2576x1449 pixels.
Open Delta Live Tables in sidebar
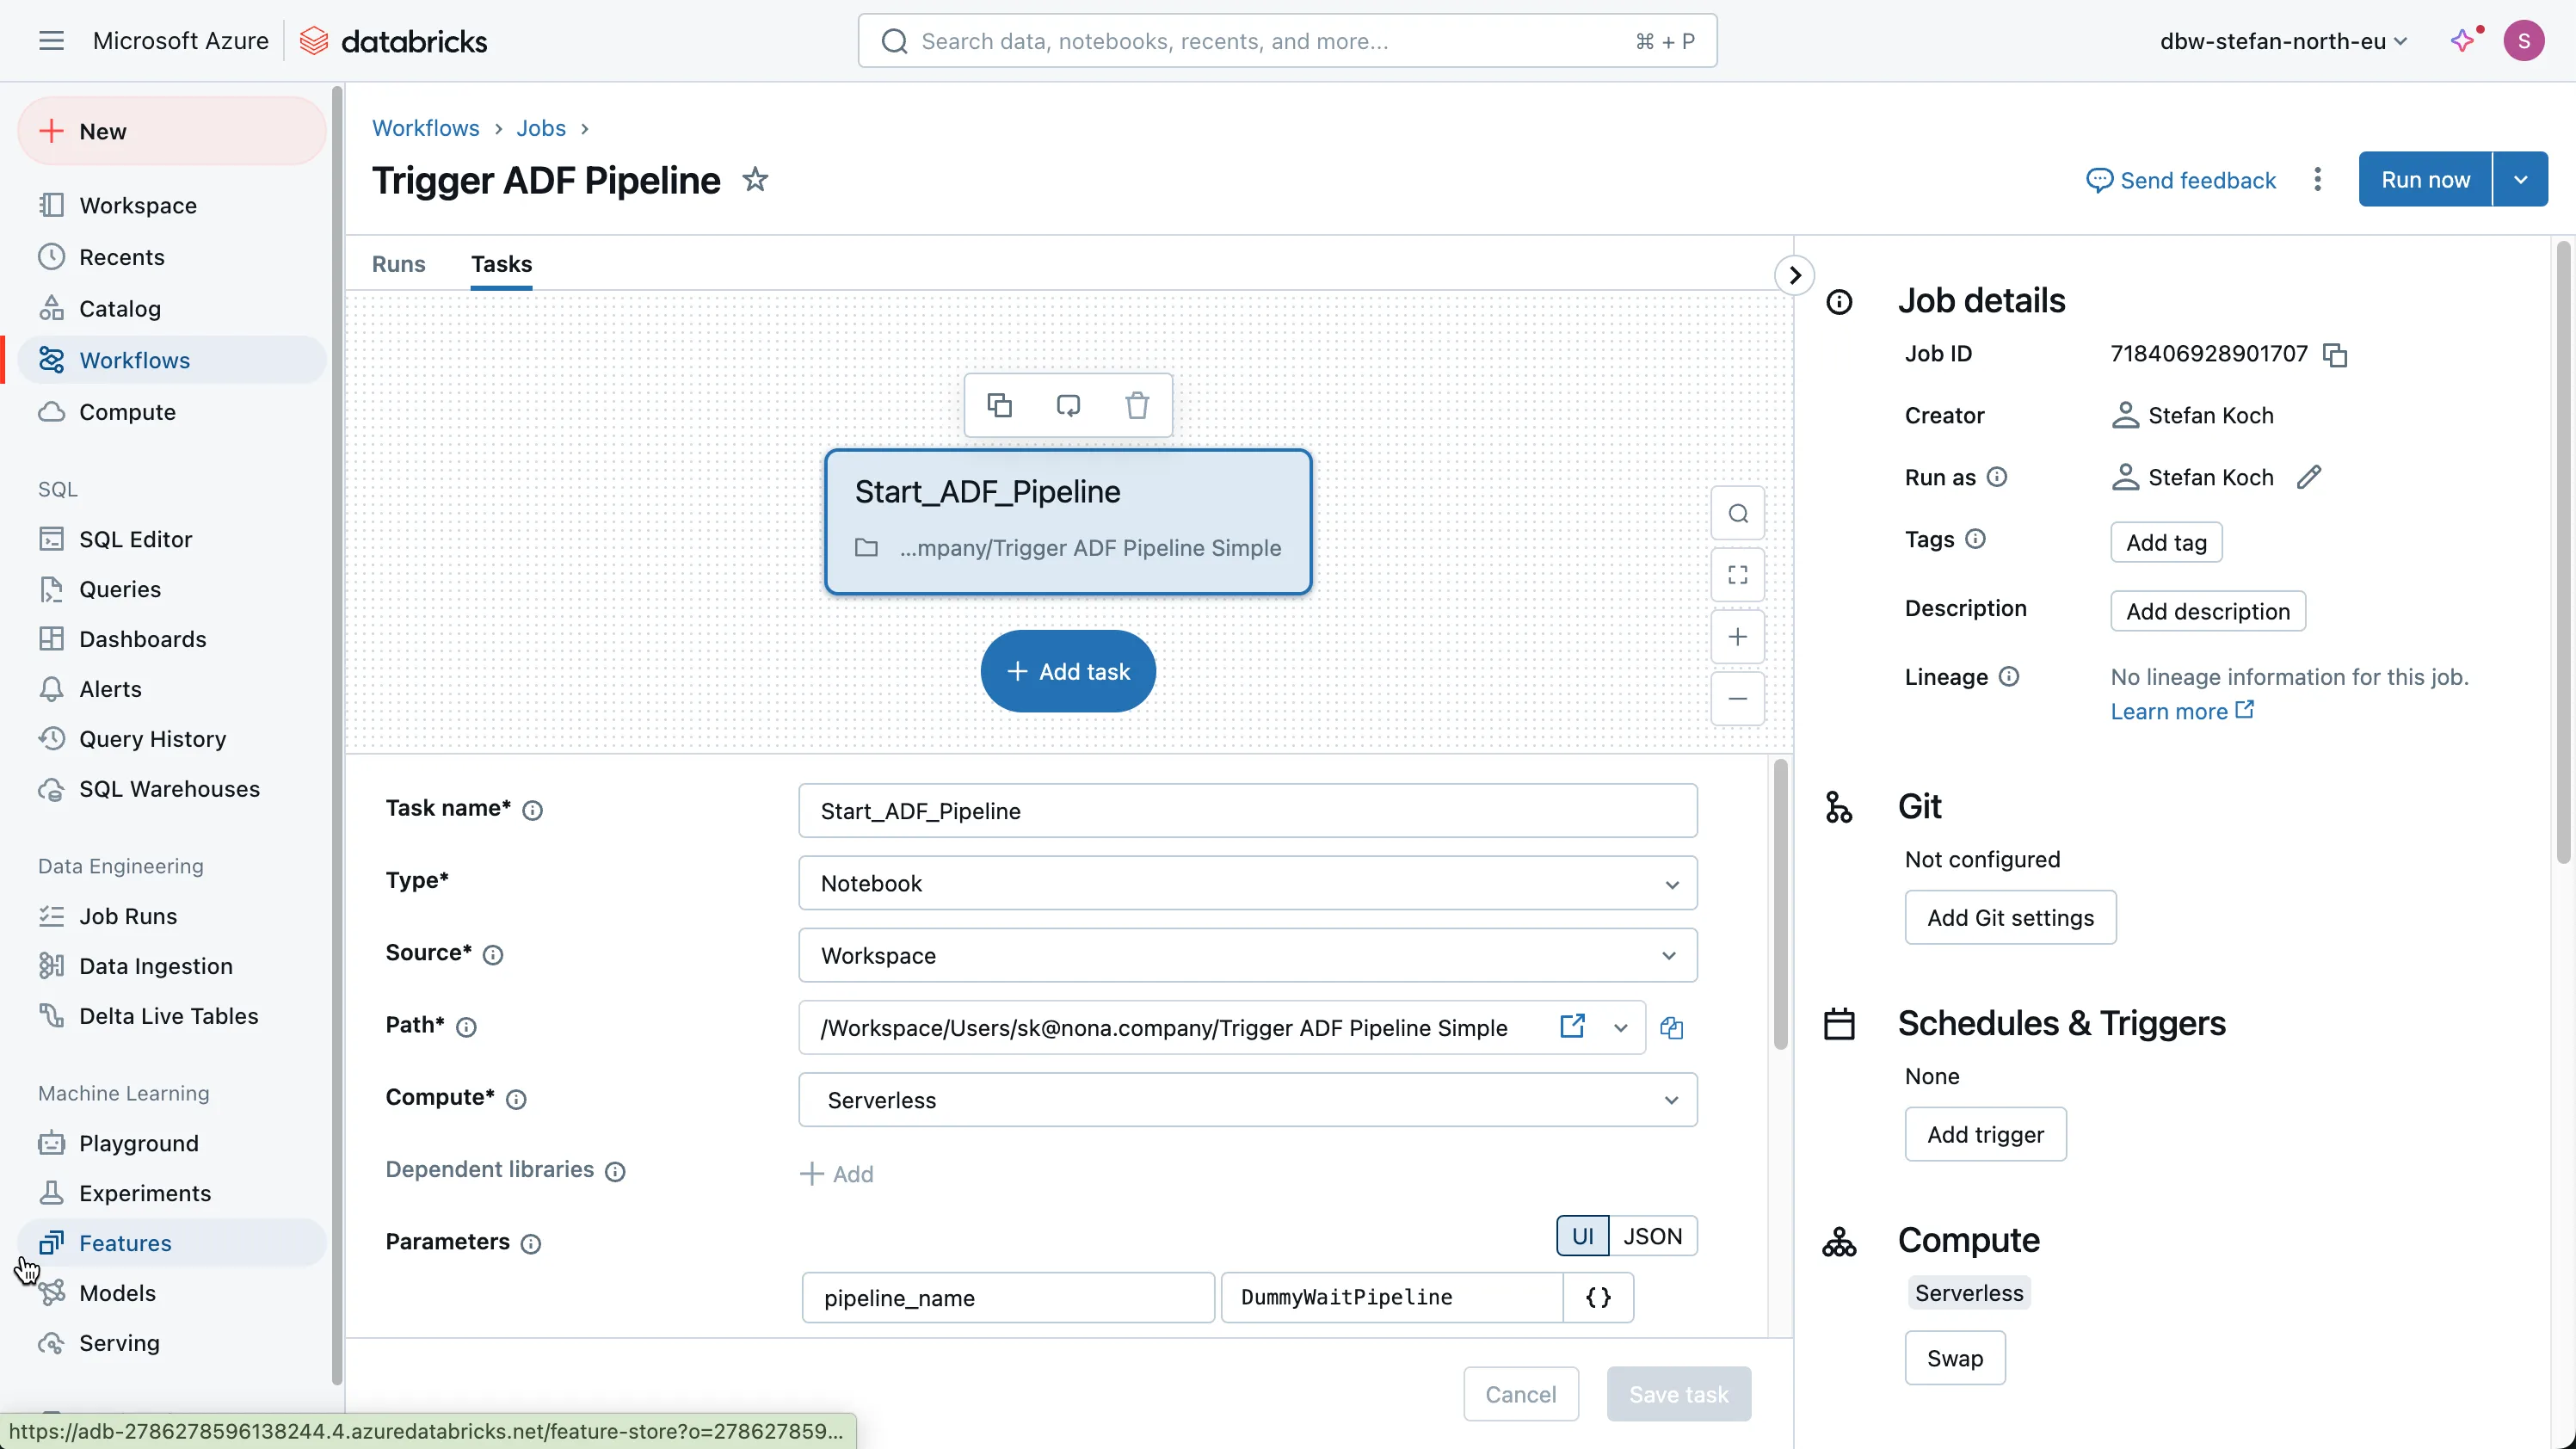168,1016
